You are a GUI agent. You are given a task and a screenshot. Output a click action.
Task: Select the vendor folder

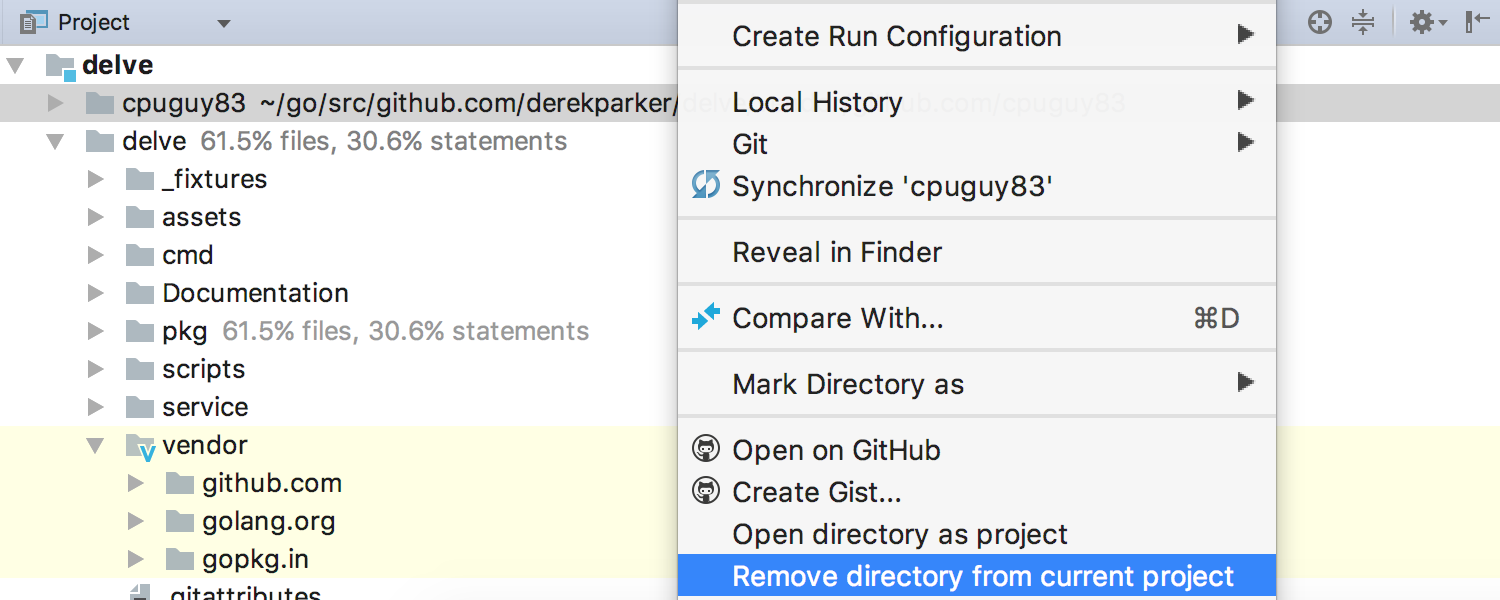point(205,446)
